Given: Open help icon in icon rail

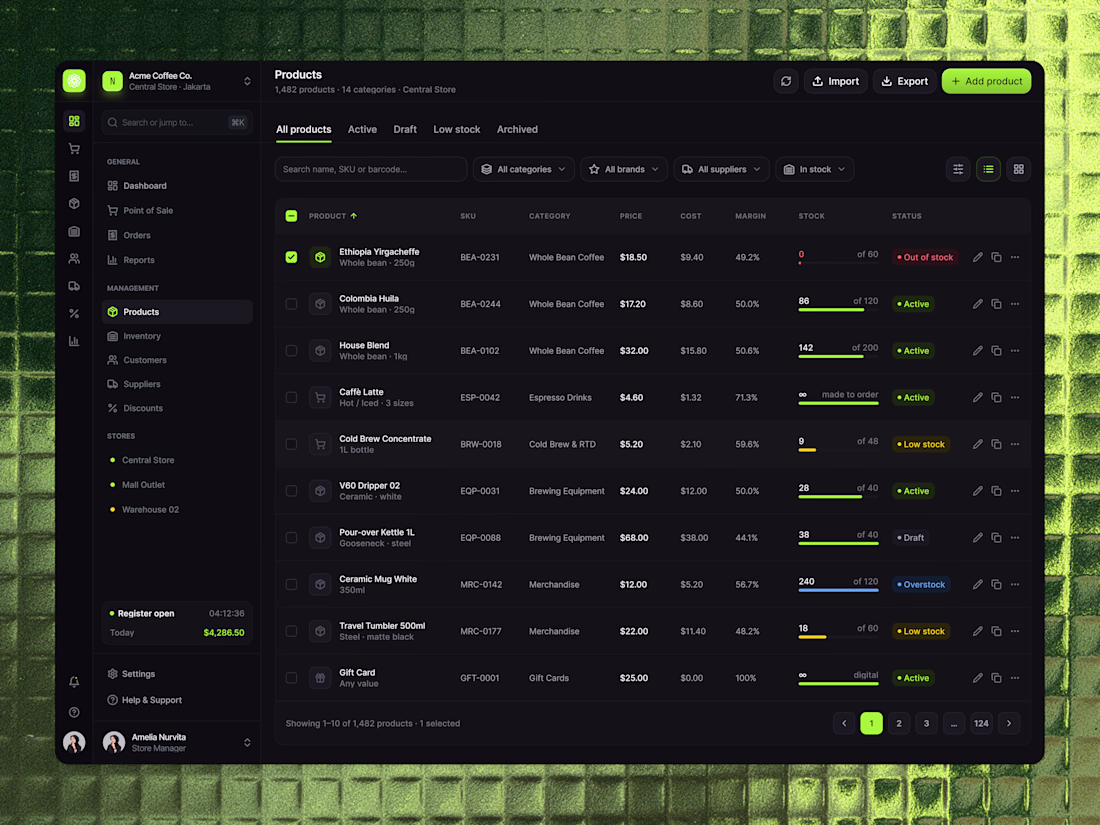Looking at the screenshot, I should click(74, 712).
